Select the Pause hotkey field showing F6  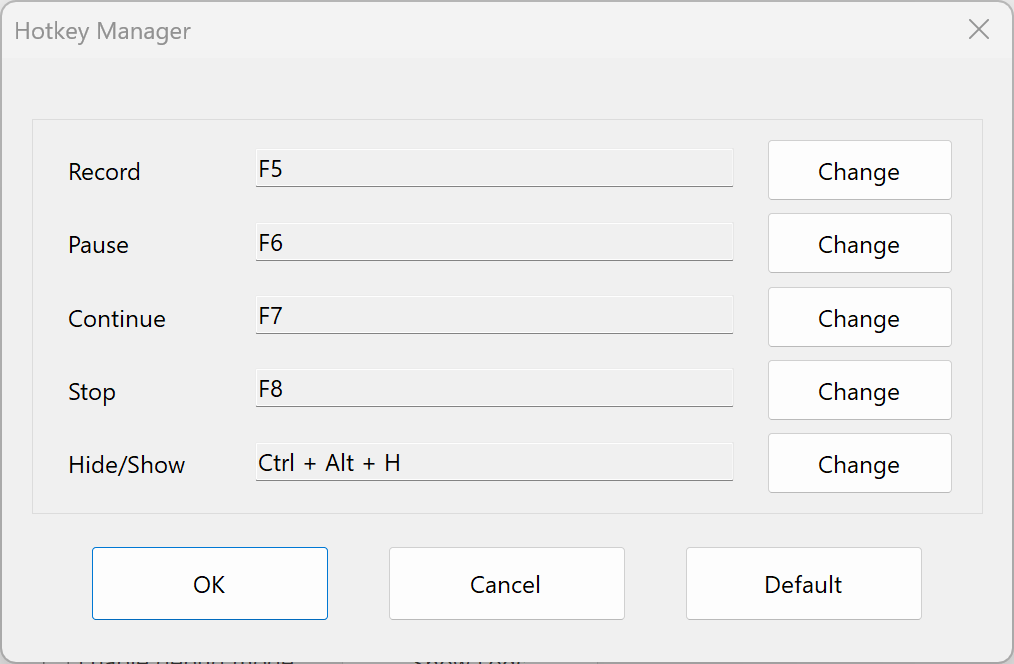pos(494,242)
